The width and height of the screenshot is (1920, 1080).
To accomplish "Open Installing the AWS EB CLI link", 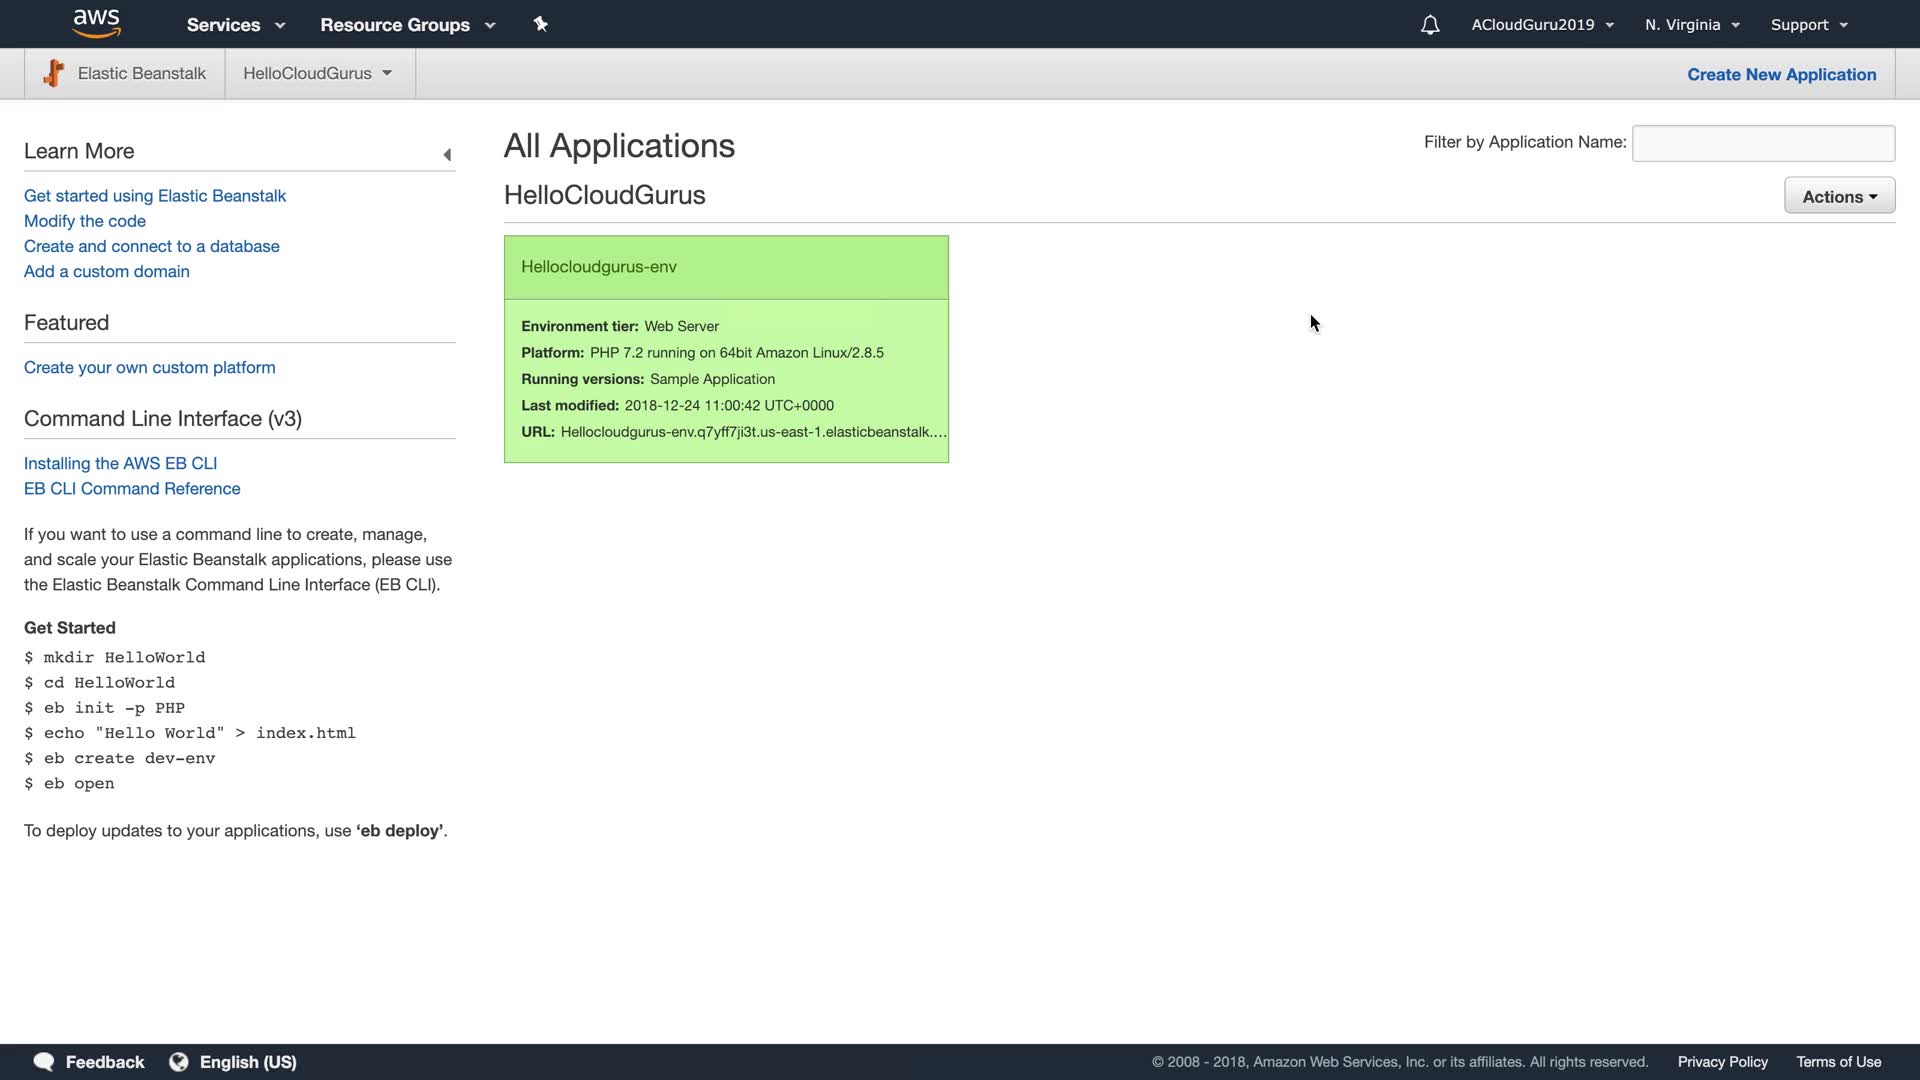I will 120,463.
